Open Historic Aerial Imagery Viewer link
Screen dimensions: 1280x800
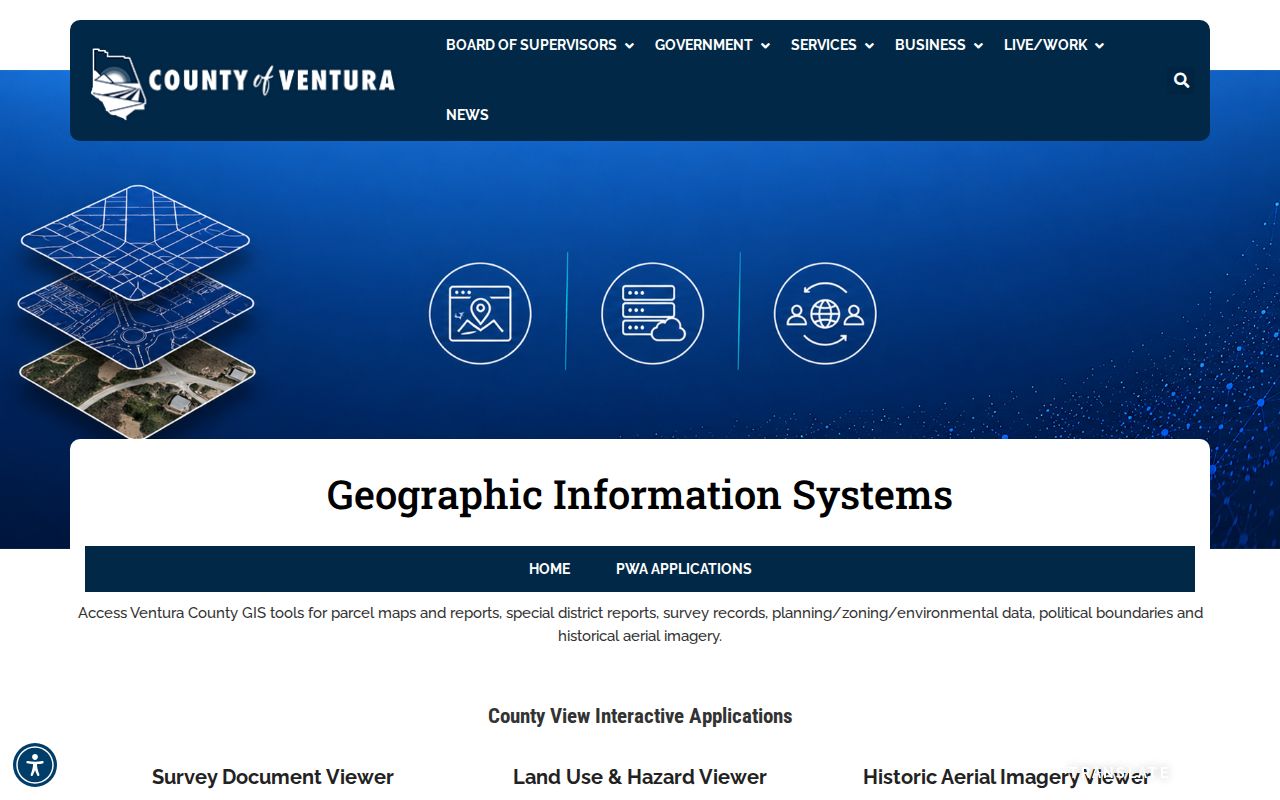(x=1007, y=777)
